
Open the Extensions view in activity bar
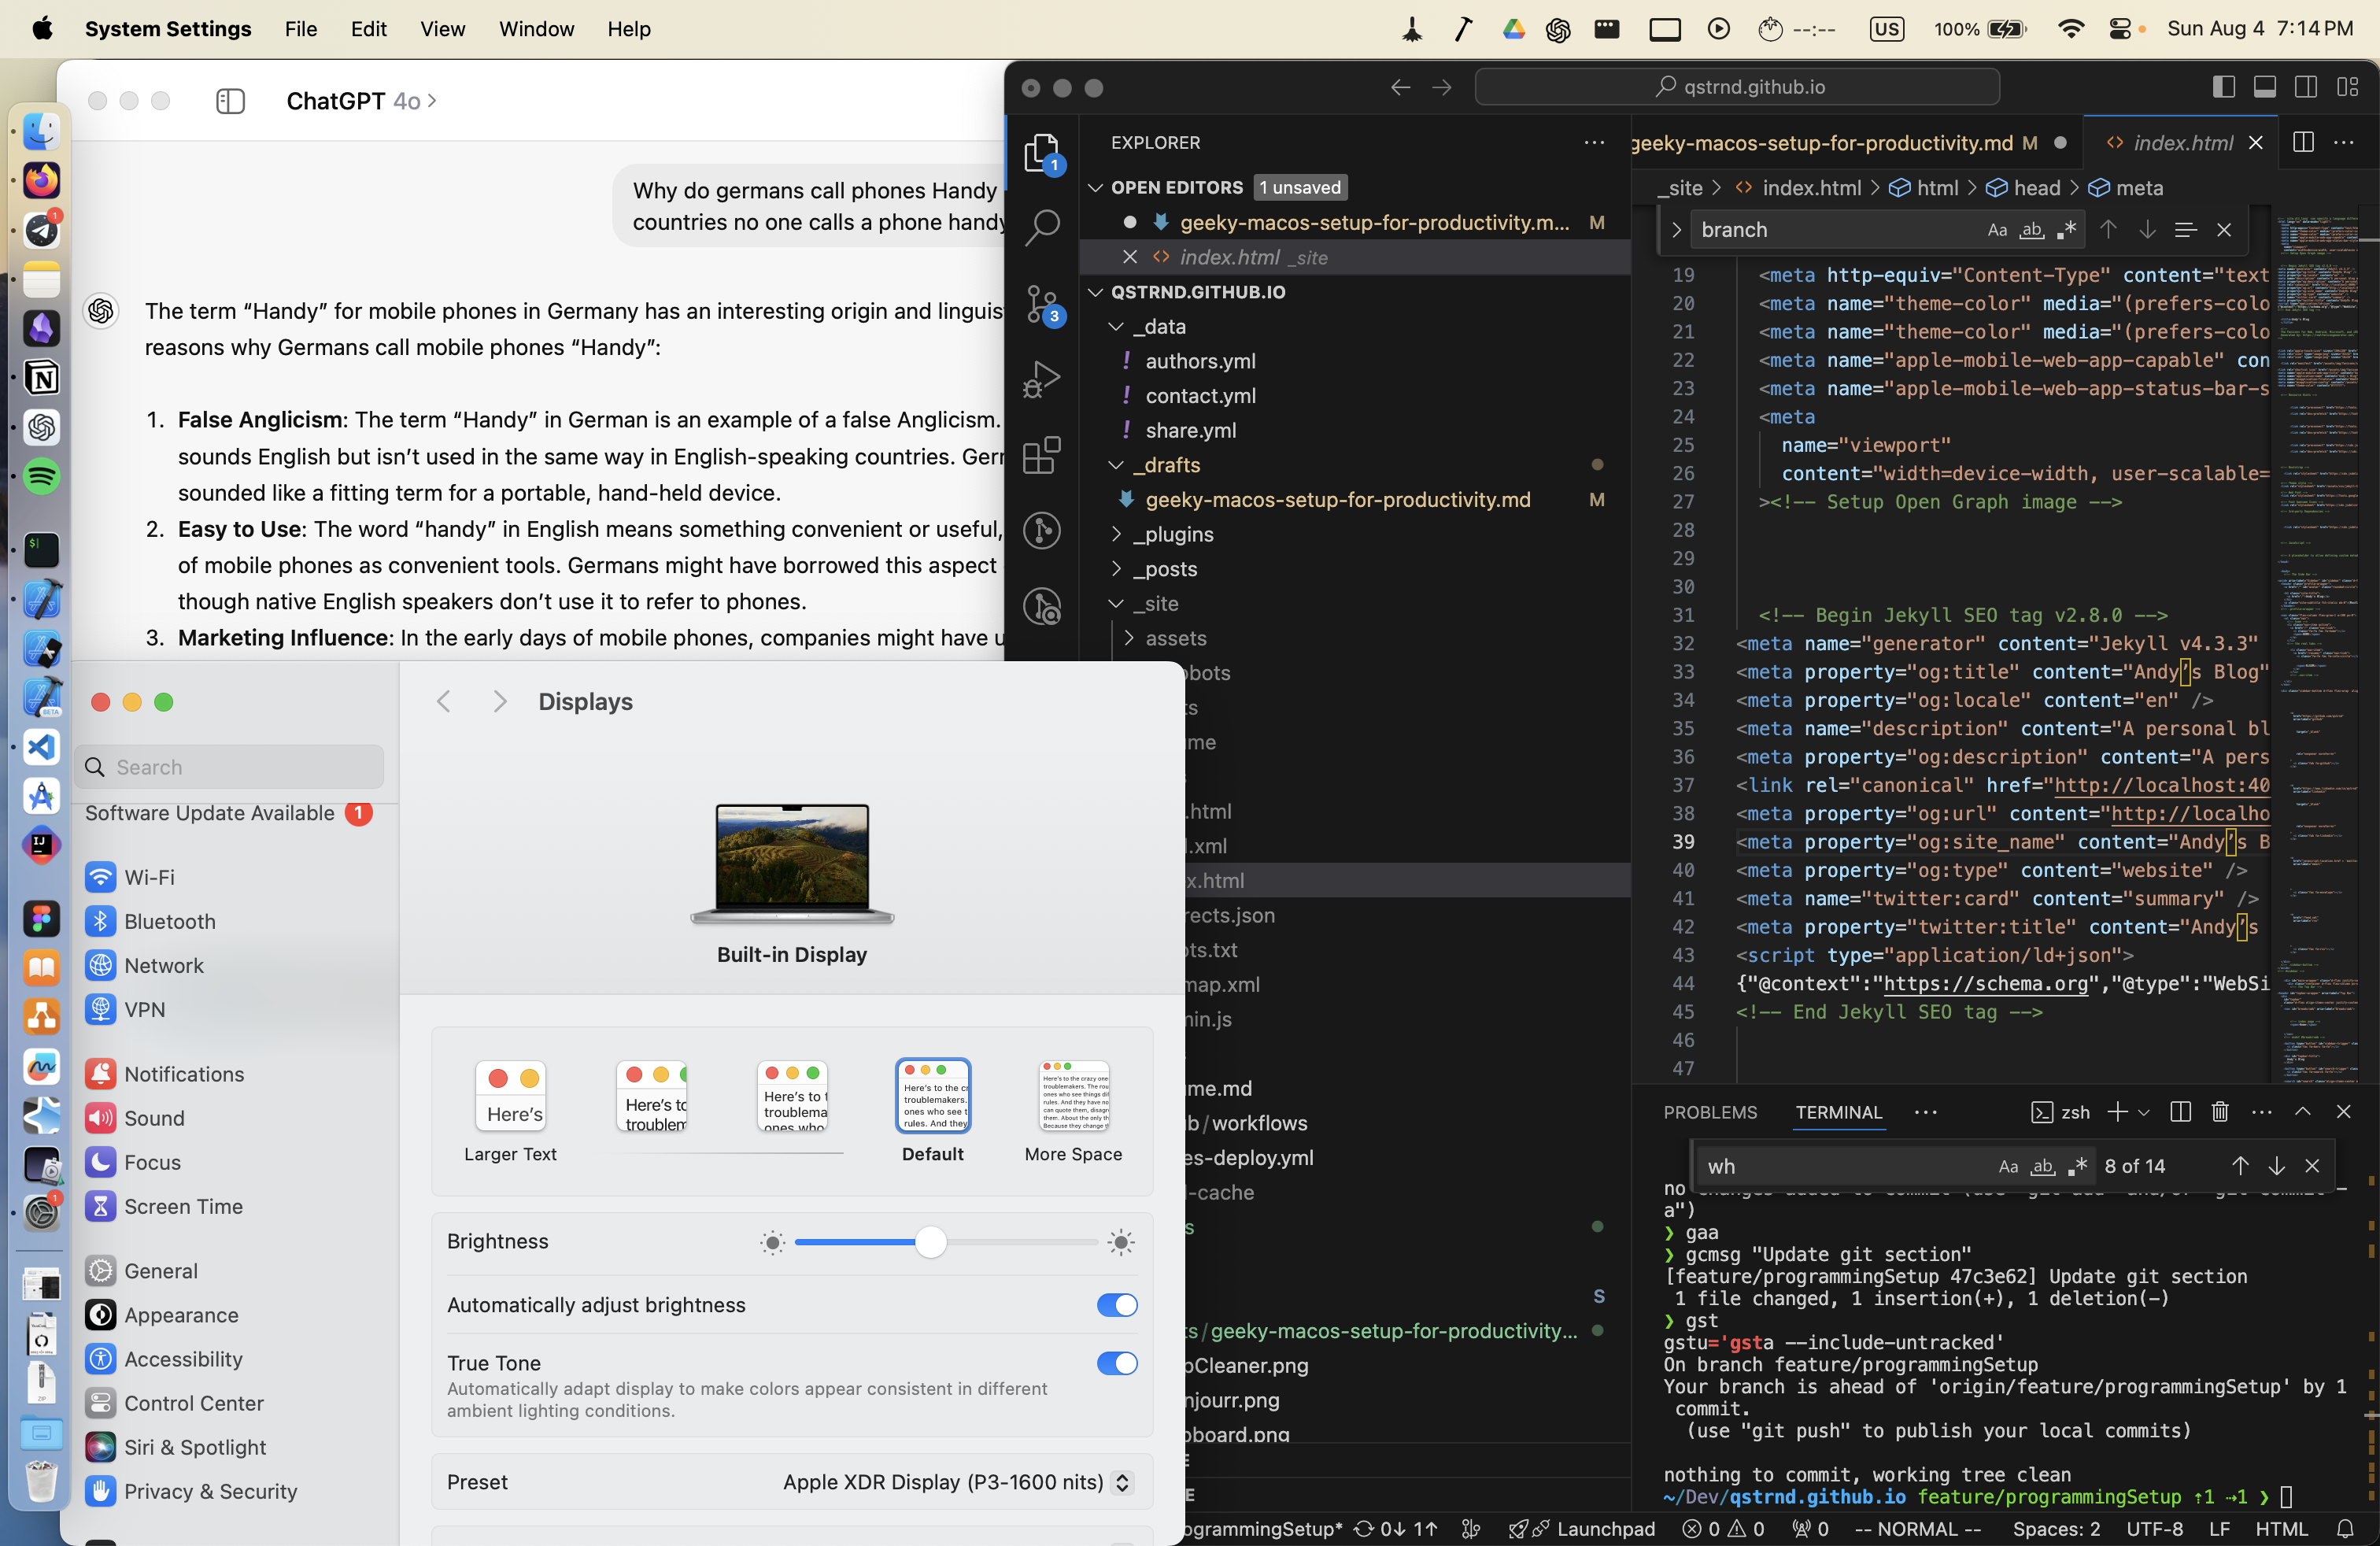[1042, 456]
